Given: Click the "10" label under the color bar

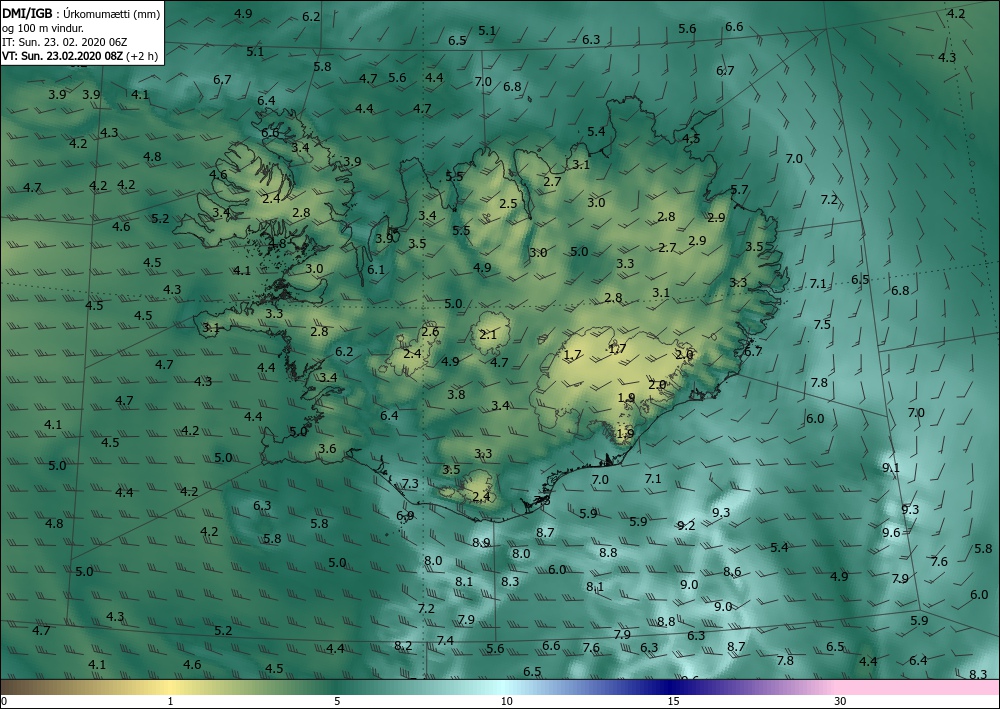Looking at the screenshot, I should [x=506, y=701].
